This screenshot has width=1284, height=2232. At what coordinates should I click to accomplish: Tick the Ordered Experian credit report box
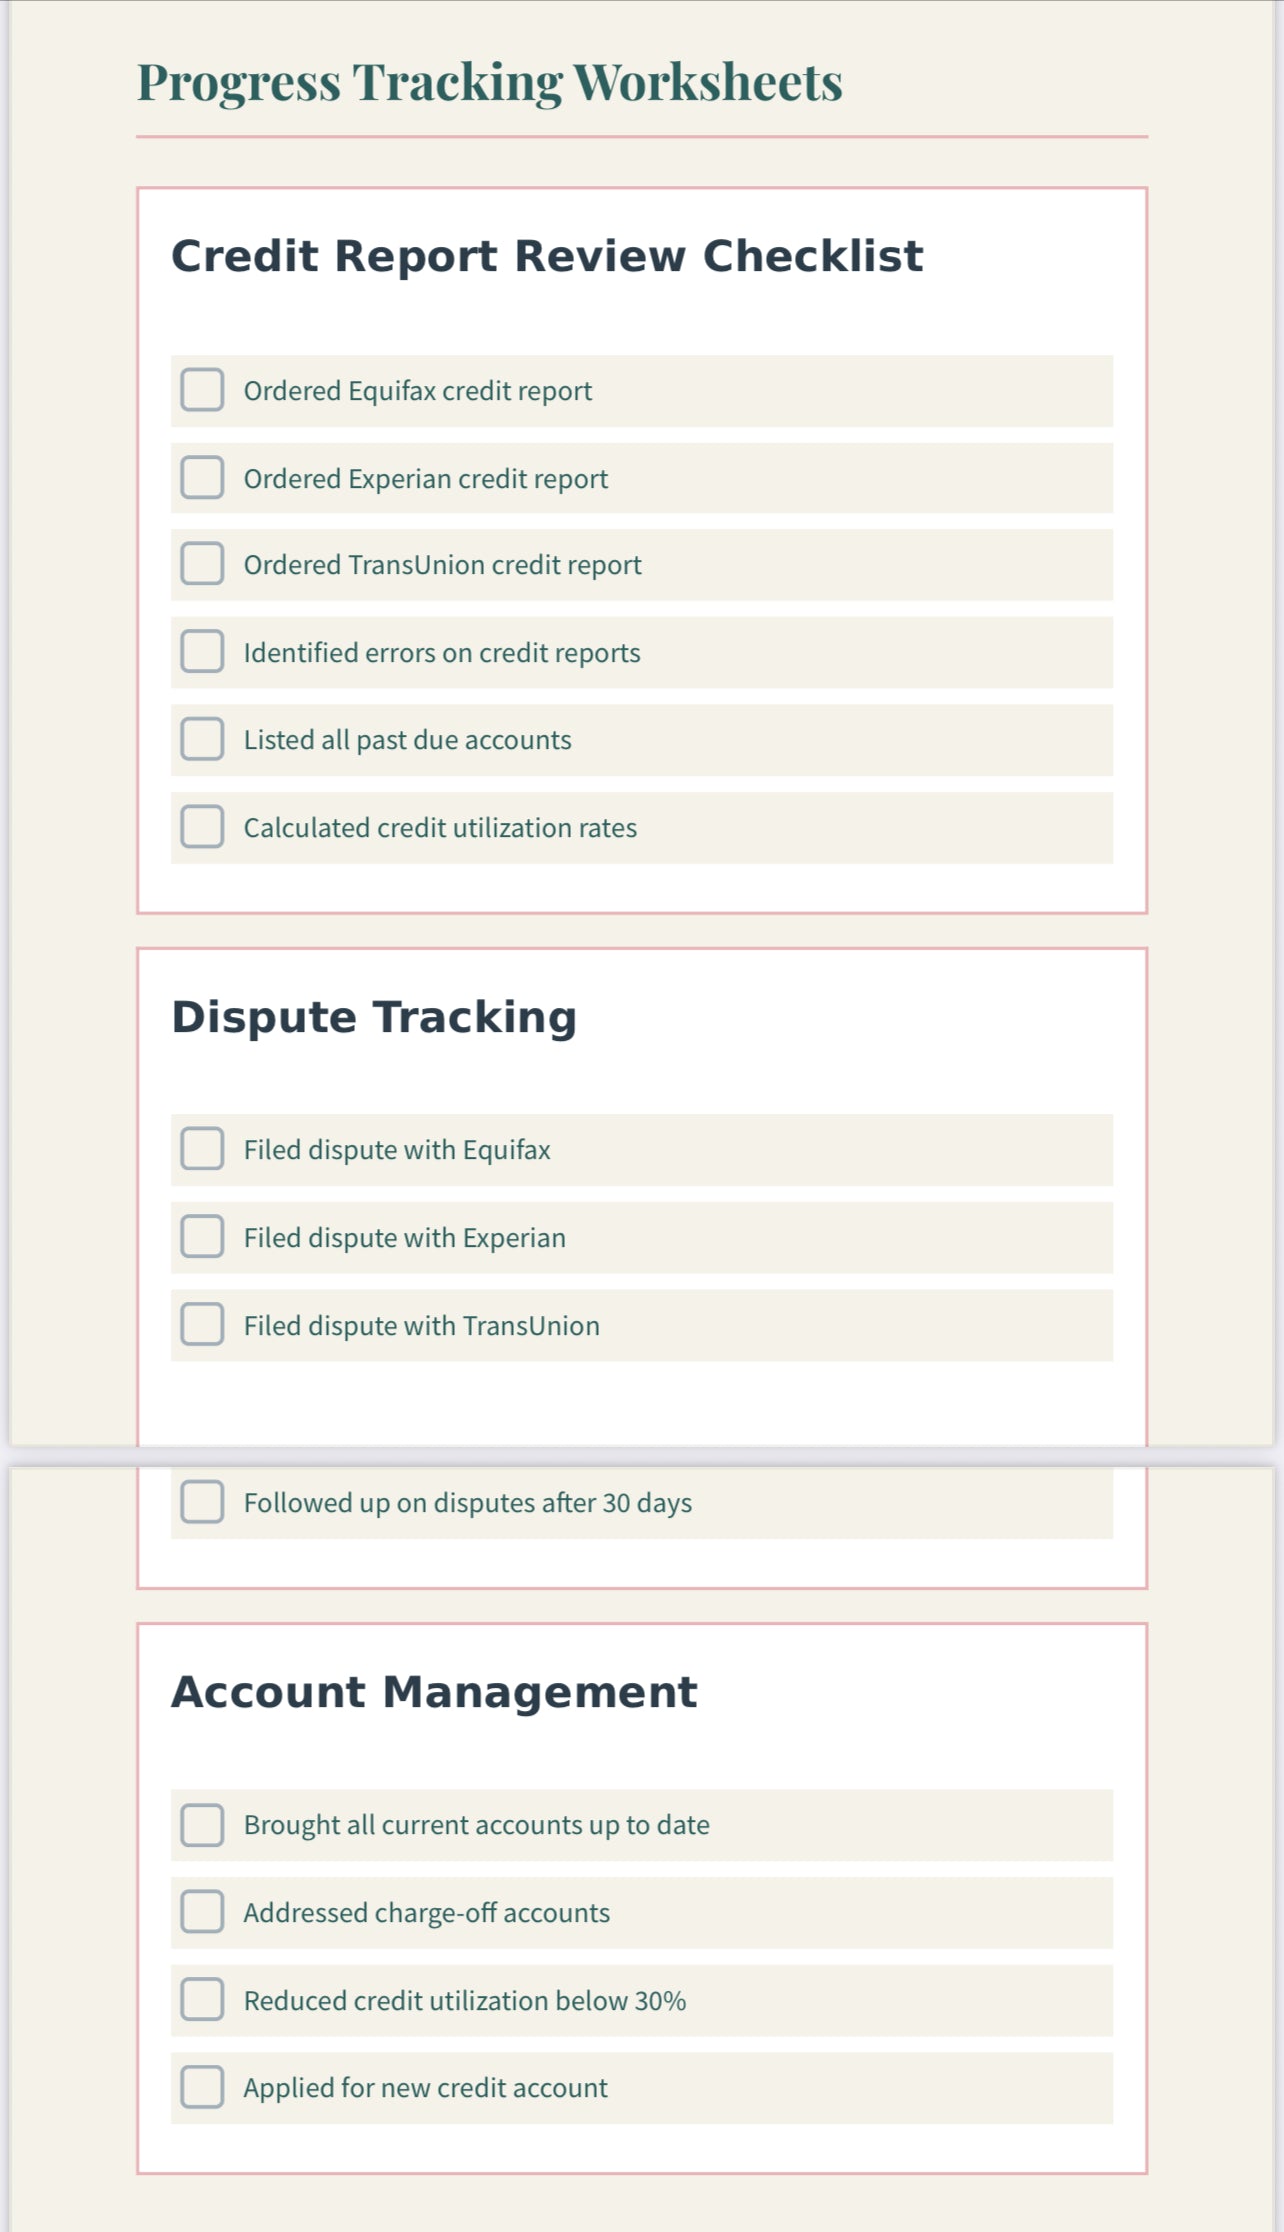tap(202, 478)
